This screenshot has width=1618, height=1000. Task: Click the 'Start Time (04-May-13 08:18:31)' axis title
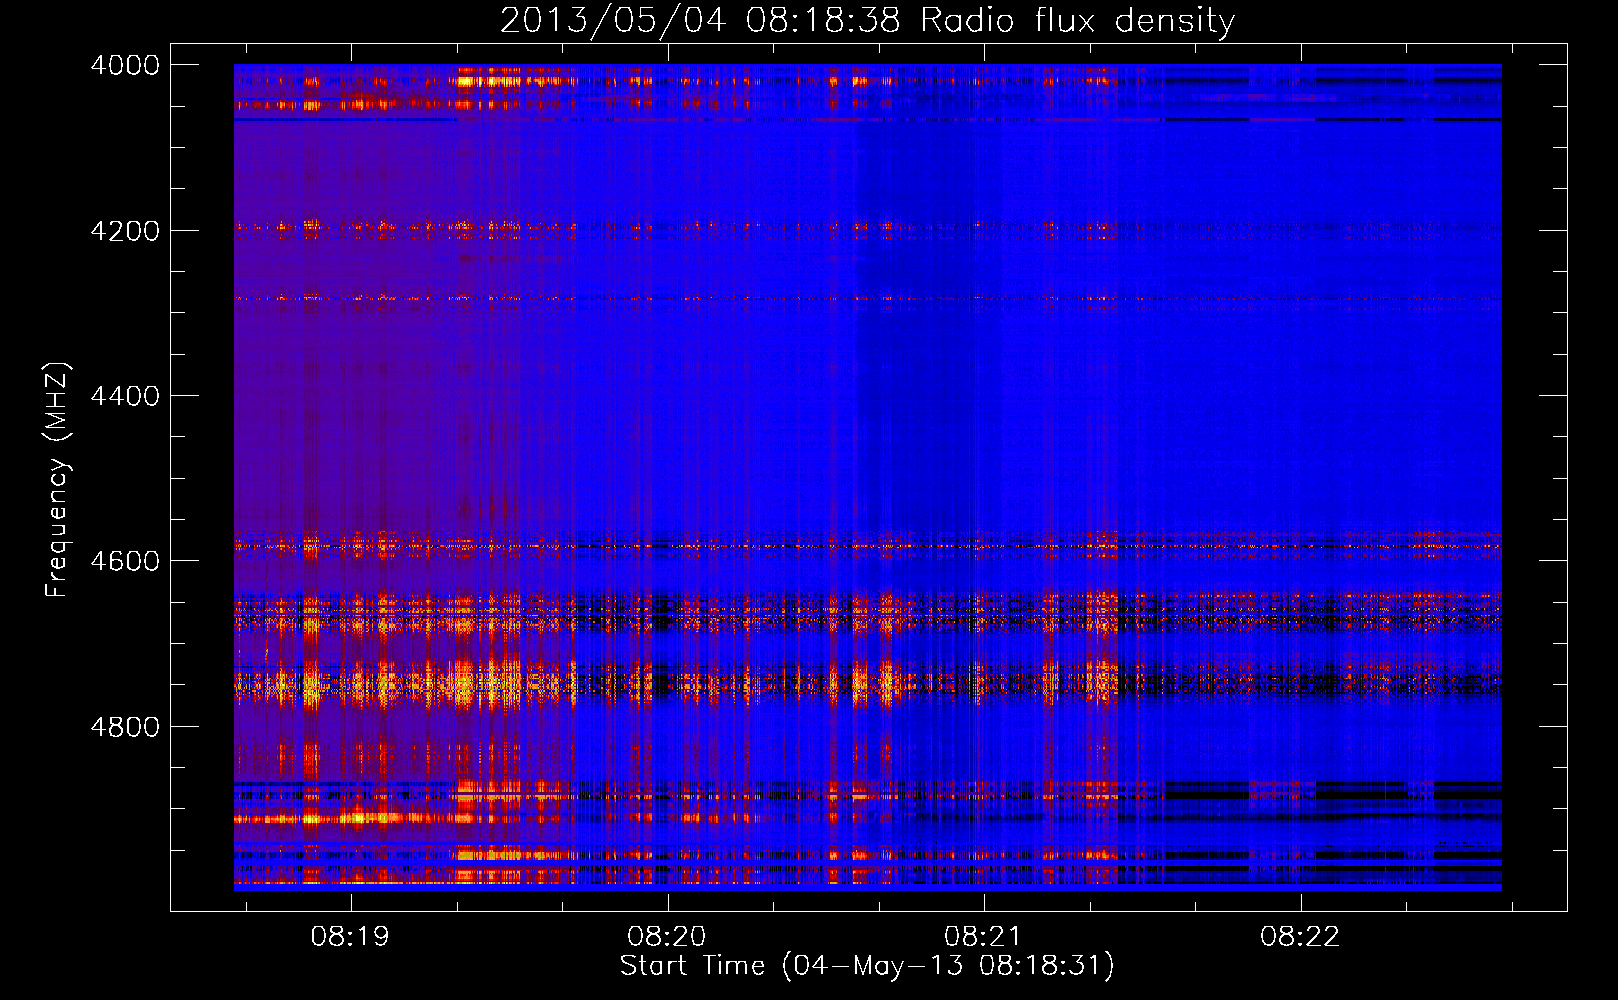point(867,966)
